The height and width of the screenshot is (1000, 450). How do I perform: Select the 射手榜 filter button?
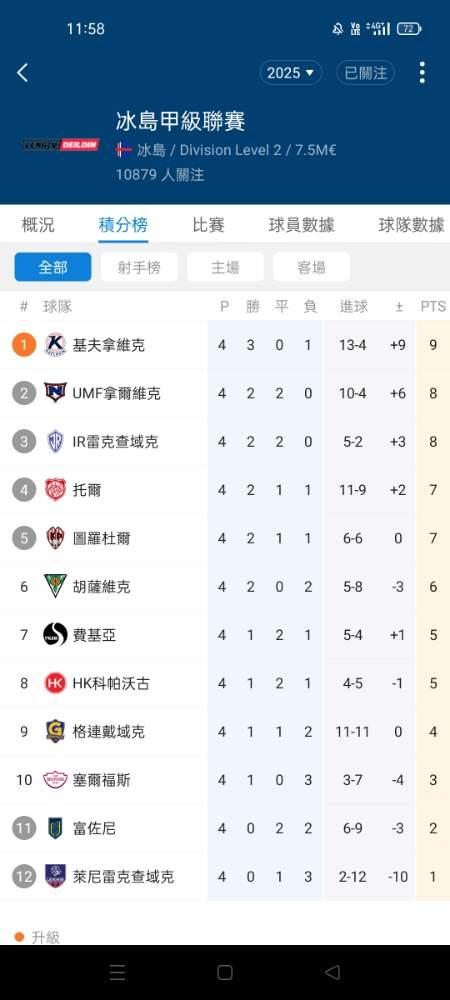pyautogui.click(x=139, y=267)
